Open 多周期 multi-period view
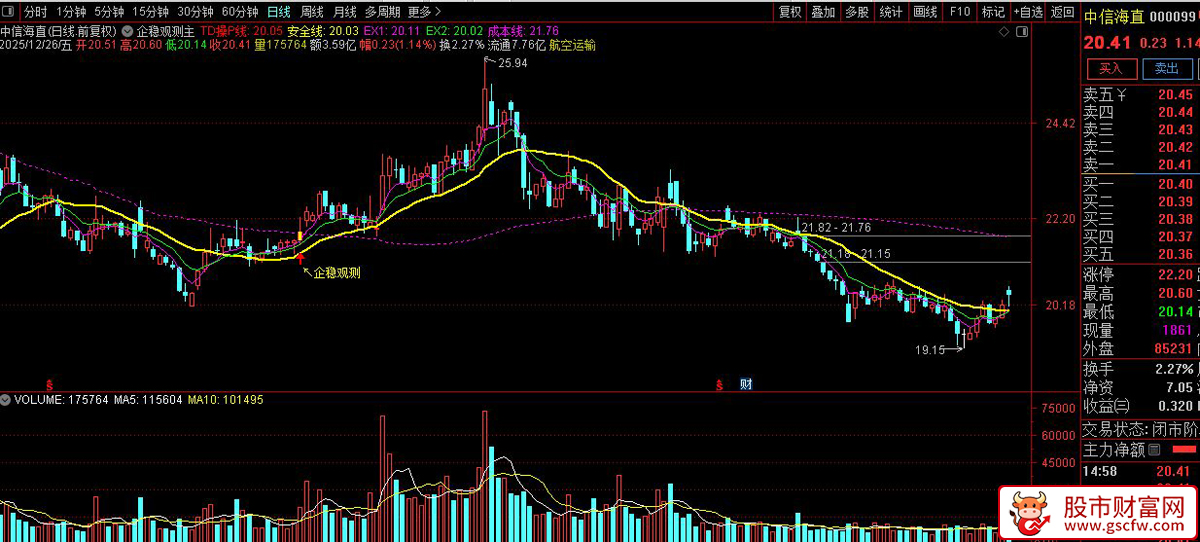Viewport: 1200px width, 542px height. pos(383,12)
